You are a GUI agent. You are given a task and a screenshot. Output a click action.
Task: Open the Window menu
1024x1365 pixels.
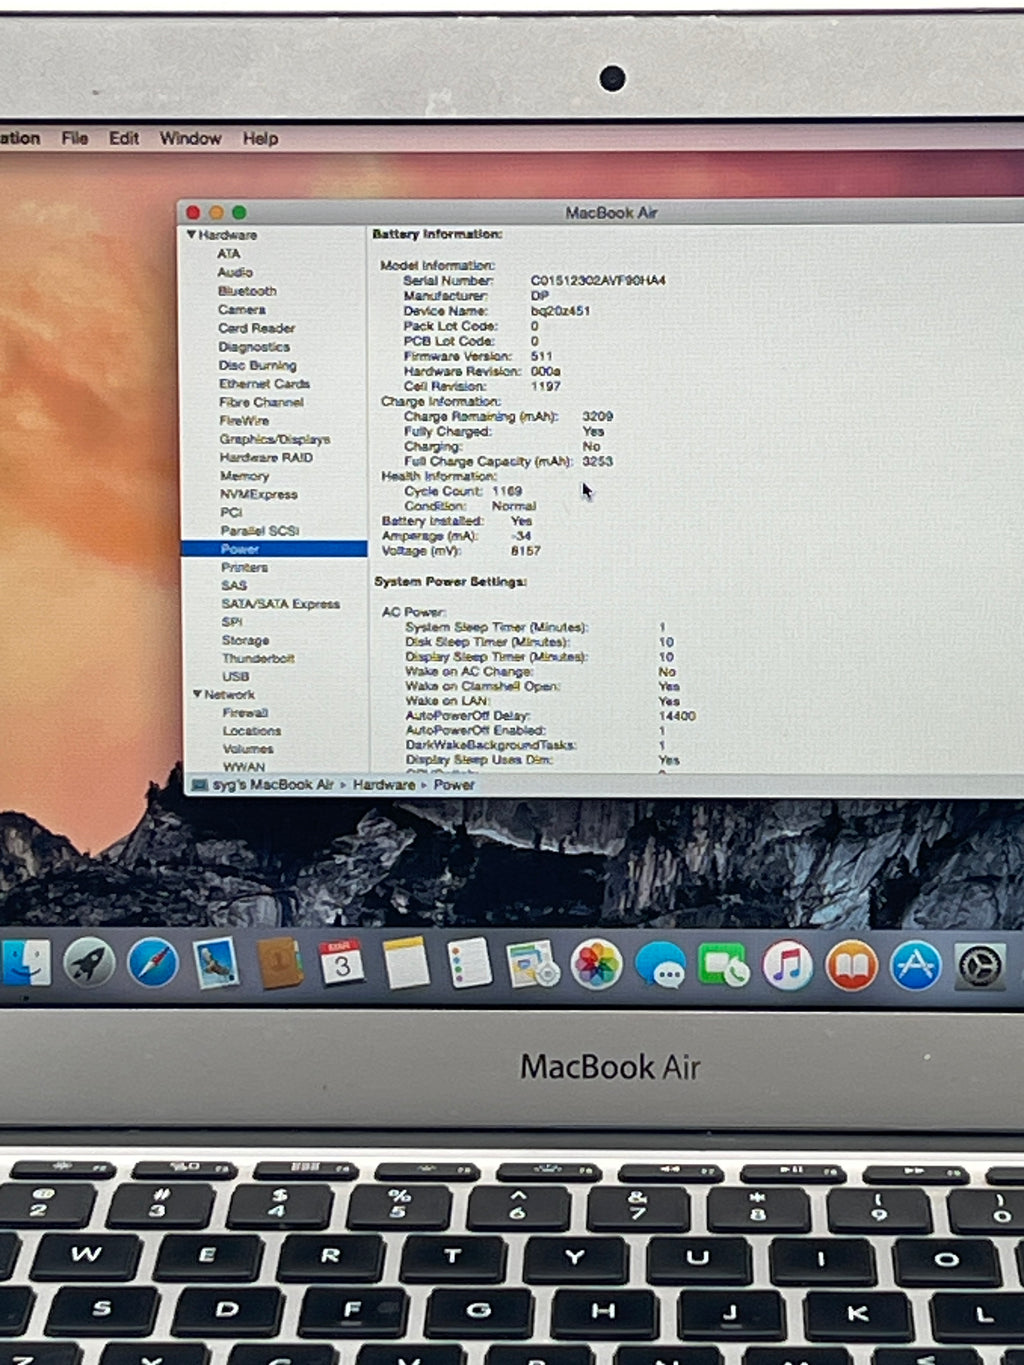tap(190, 138)
